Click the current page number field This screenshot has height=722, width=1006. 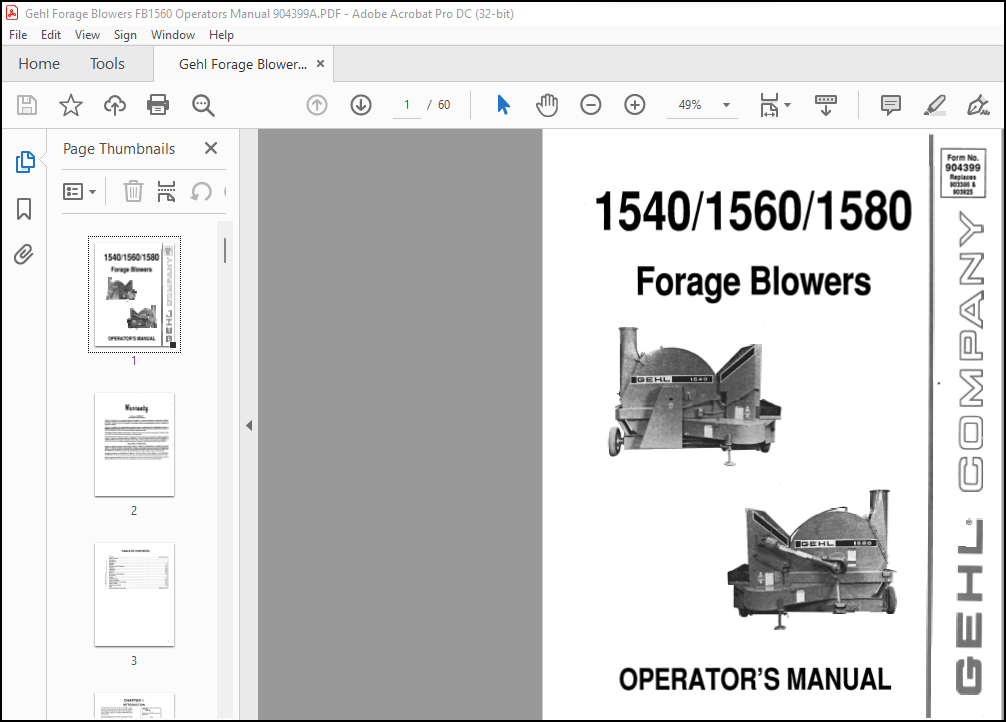(x=407, y=105)
